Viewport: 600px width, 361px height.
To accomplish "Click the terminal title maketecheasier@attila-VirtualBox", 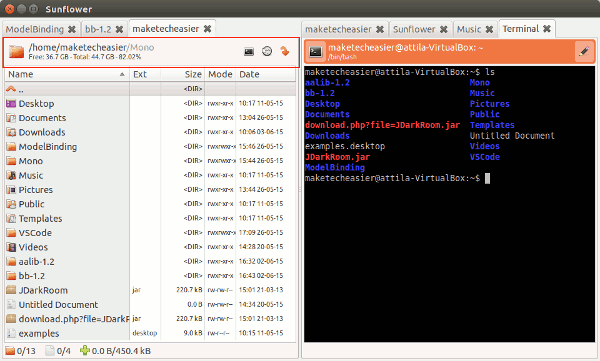I will [406, 47].
